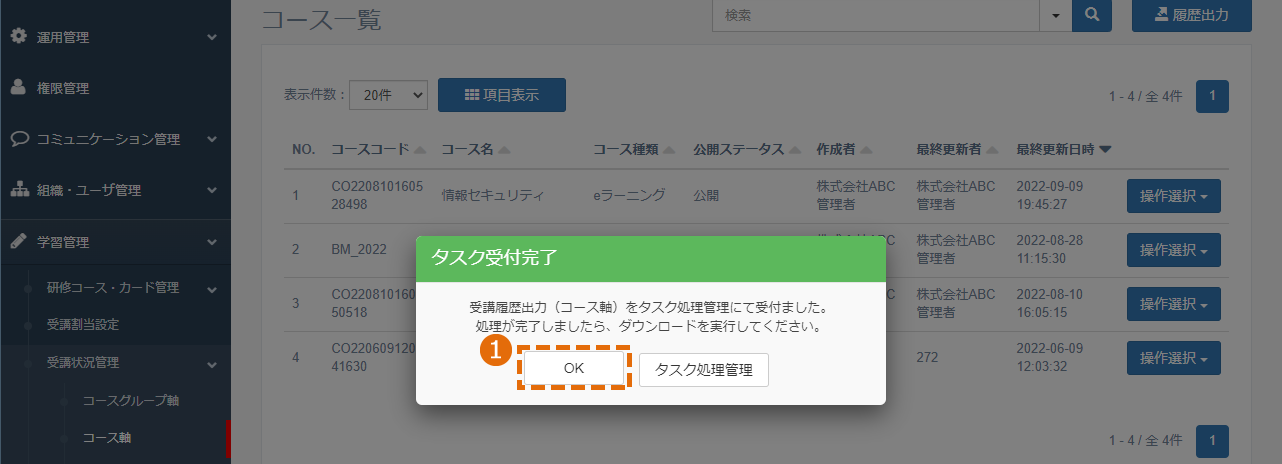Open the search options dropdown arrow
Image resolution: width=1282 pixels, height=464 pixels.
[1056, 15]
